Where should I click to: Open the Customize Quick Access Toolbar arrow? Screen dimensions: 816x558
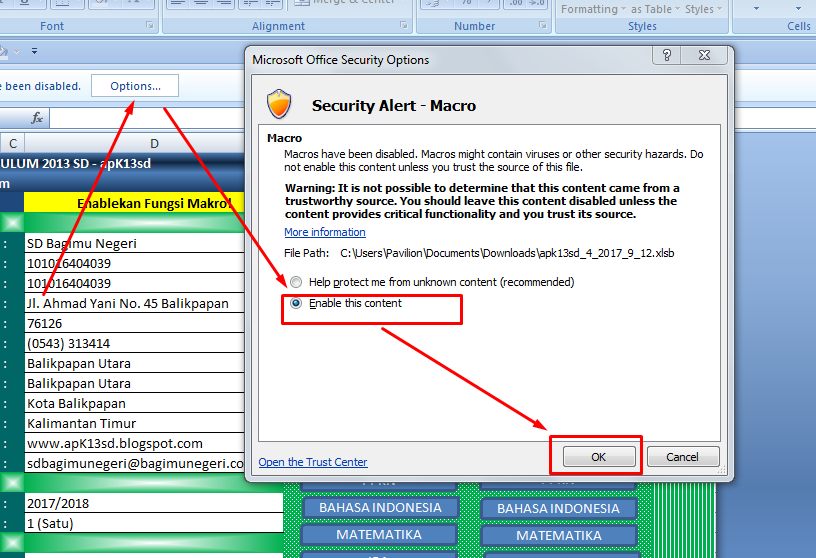[x=34, y=51]
